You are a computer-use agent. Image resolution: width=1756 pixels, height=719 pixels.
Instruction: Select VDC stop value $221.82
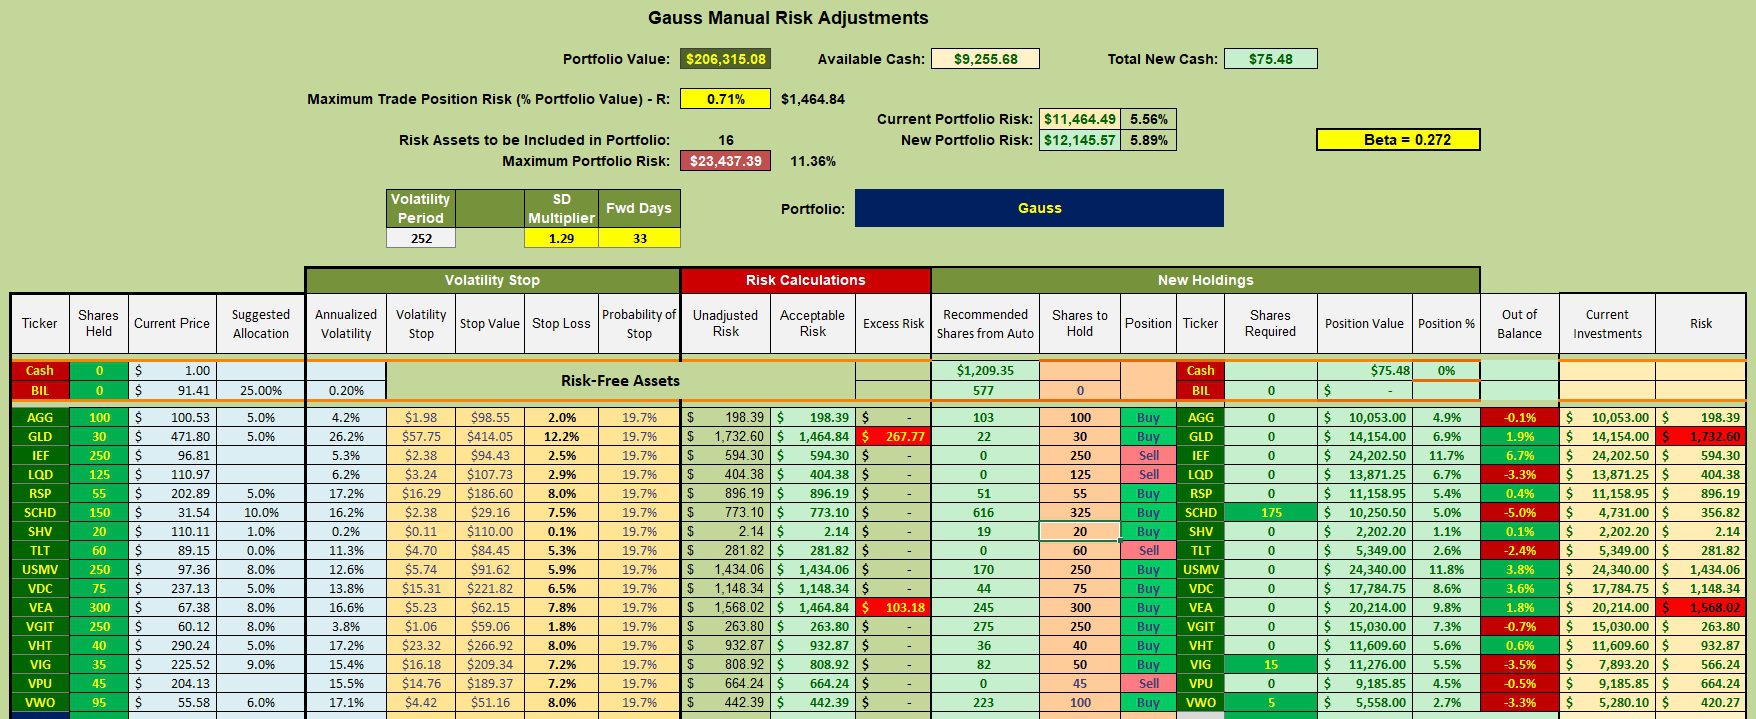point(490,588)
